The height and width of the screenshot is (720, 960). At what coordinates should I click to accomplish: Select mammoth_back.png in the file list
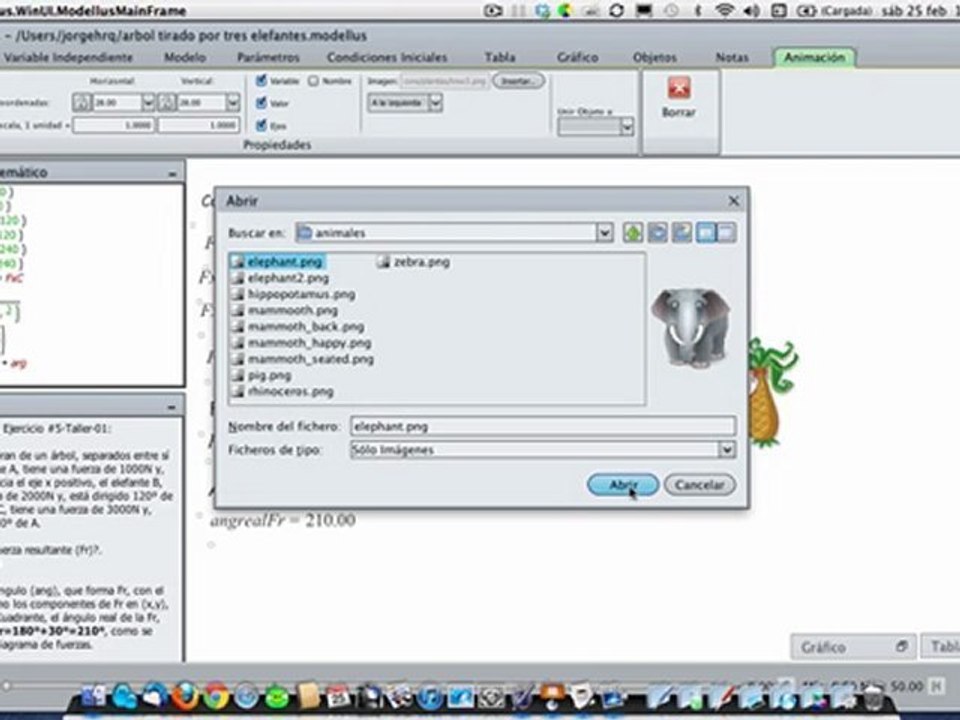[298, 327]
